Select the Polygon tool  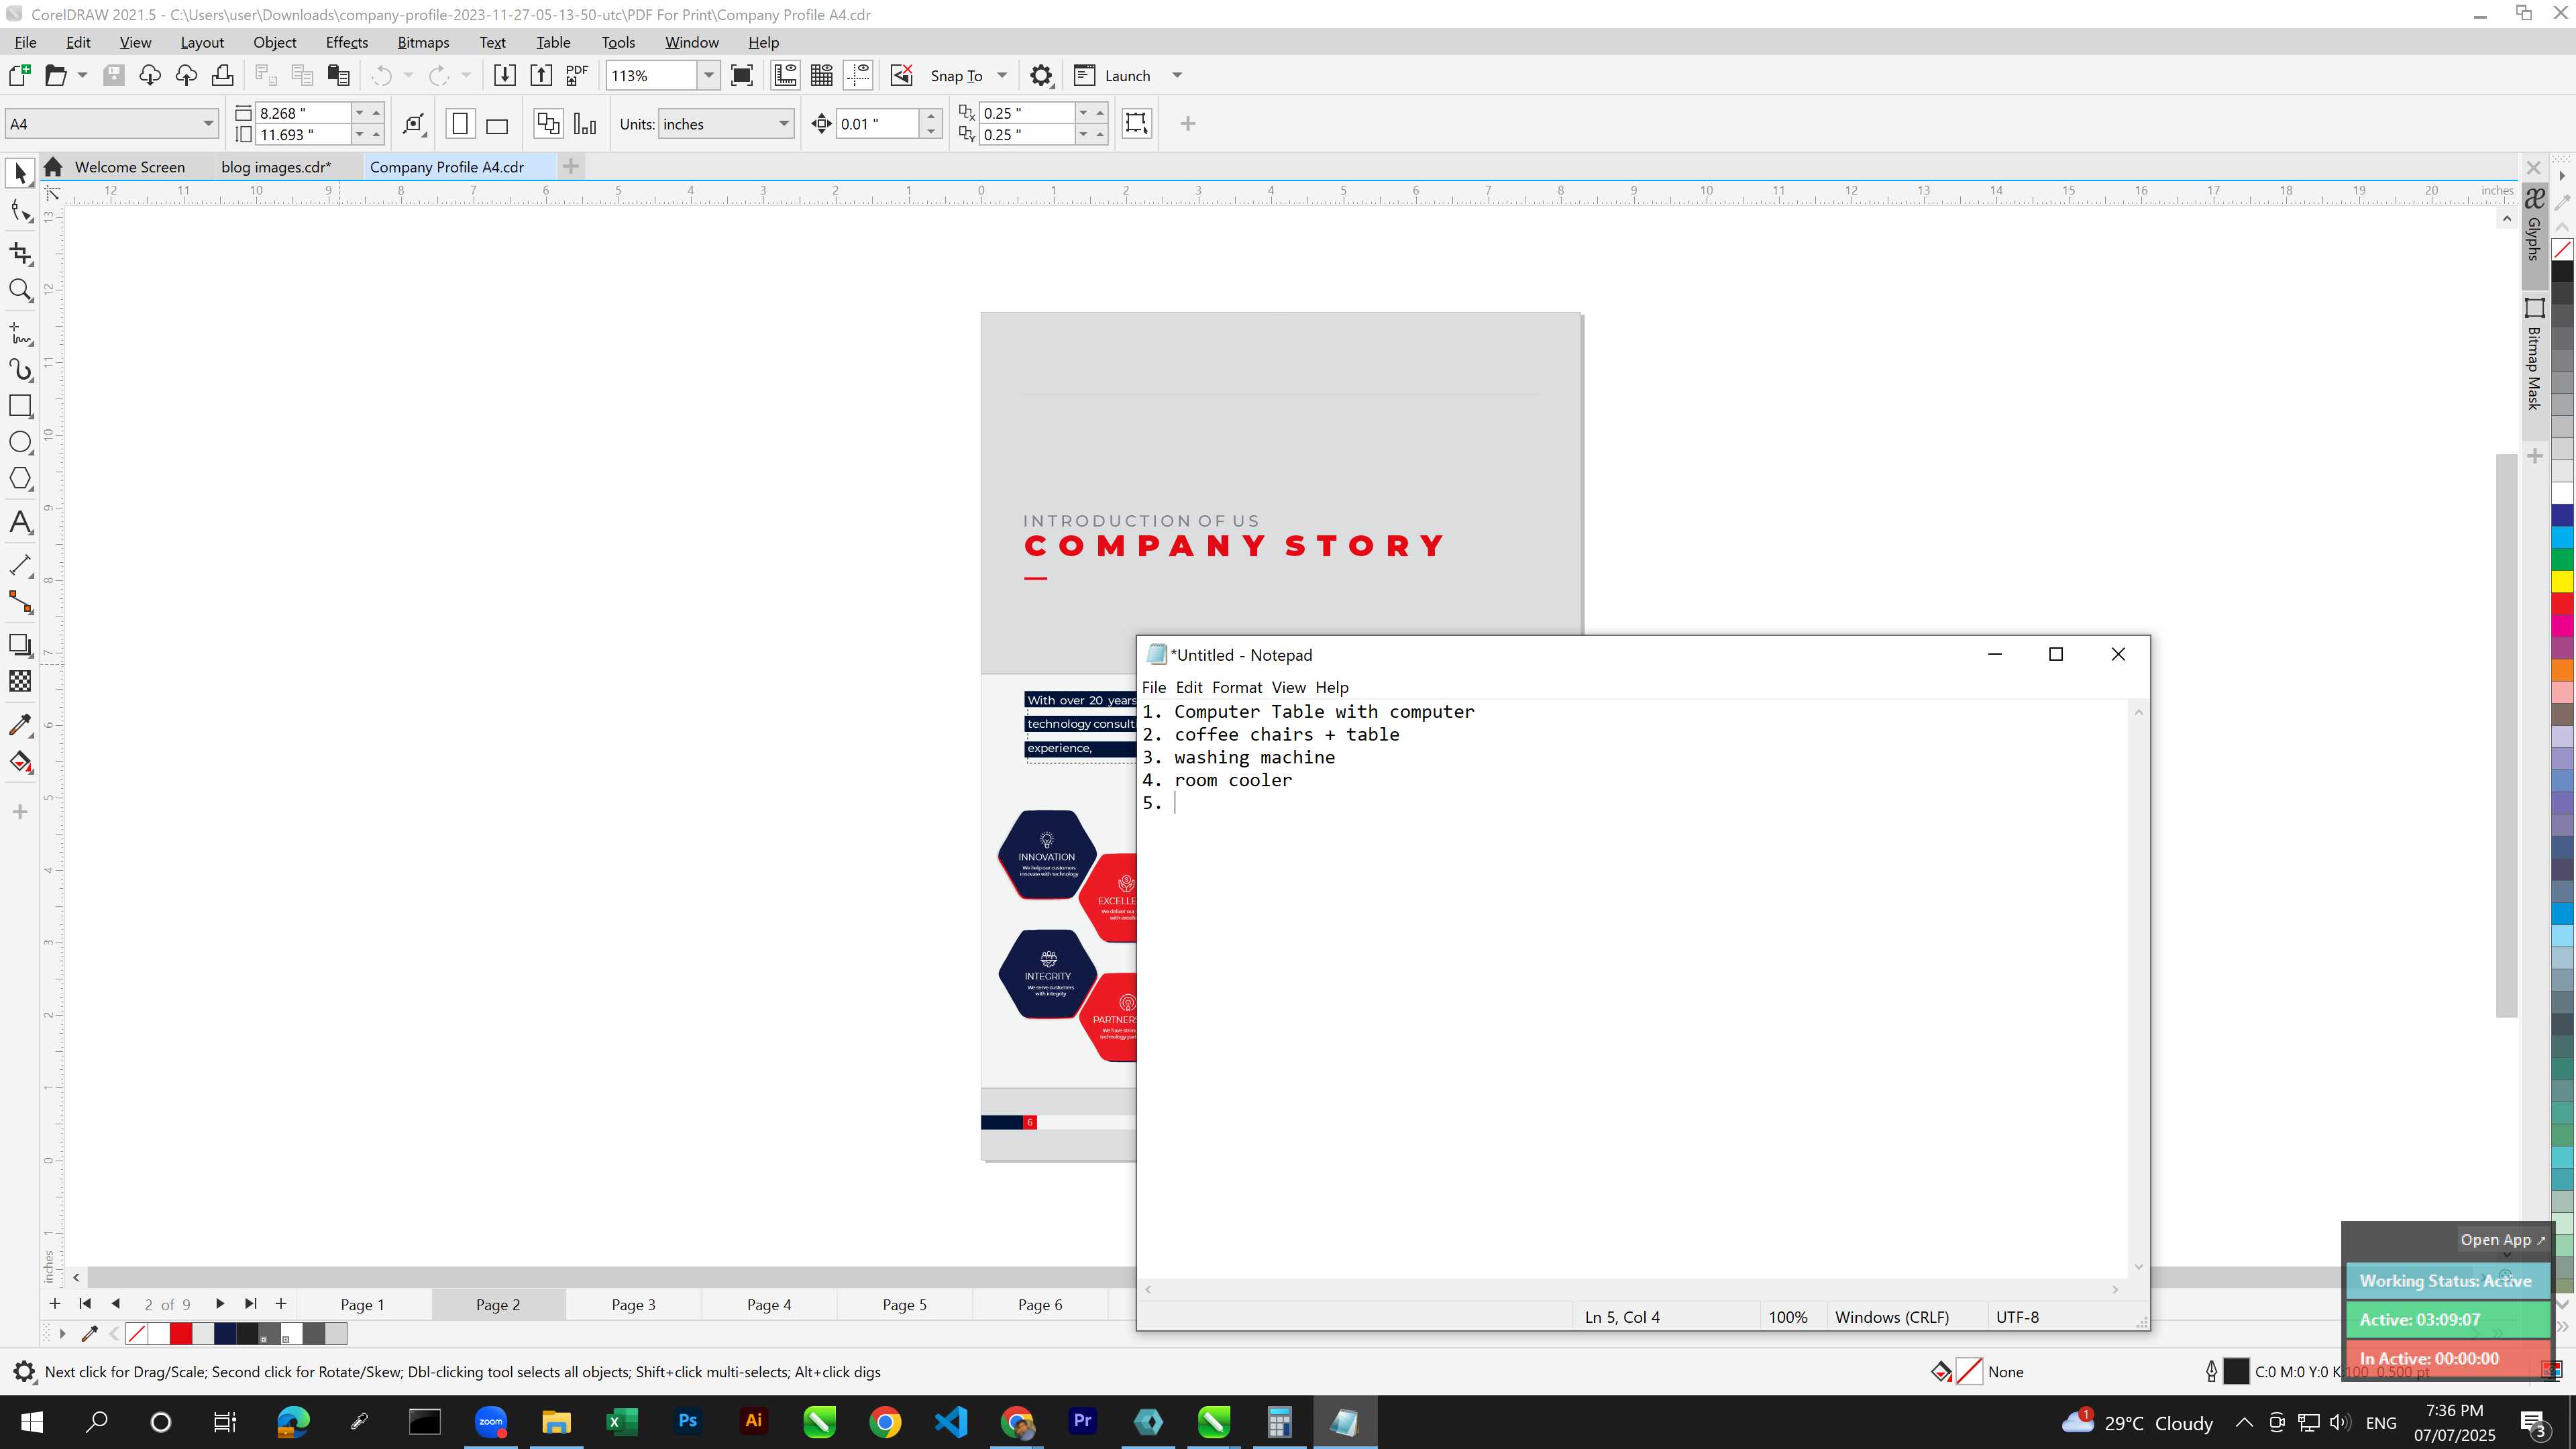click(x=20, y=478)
